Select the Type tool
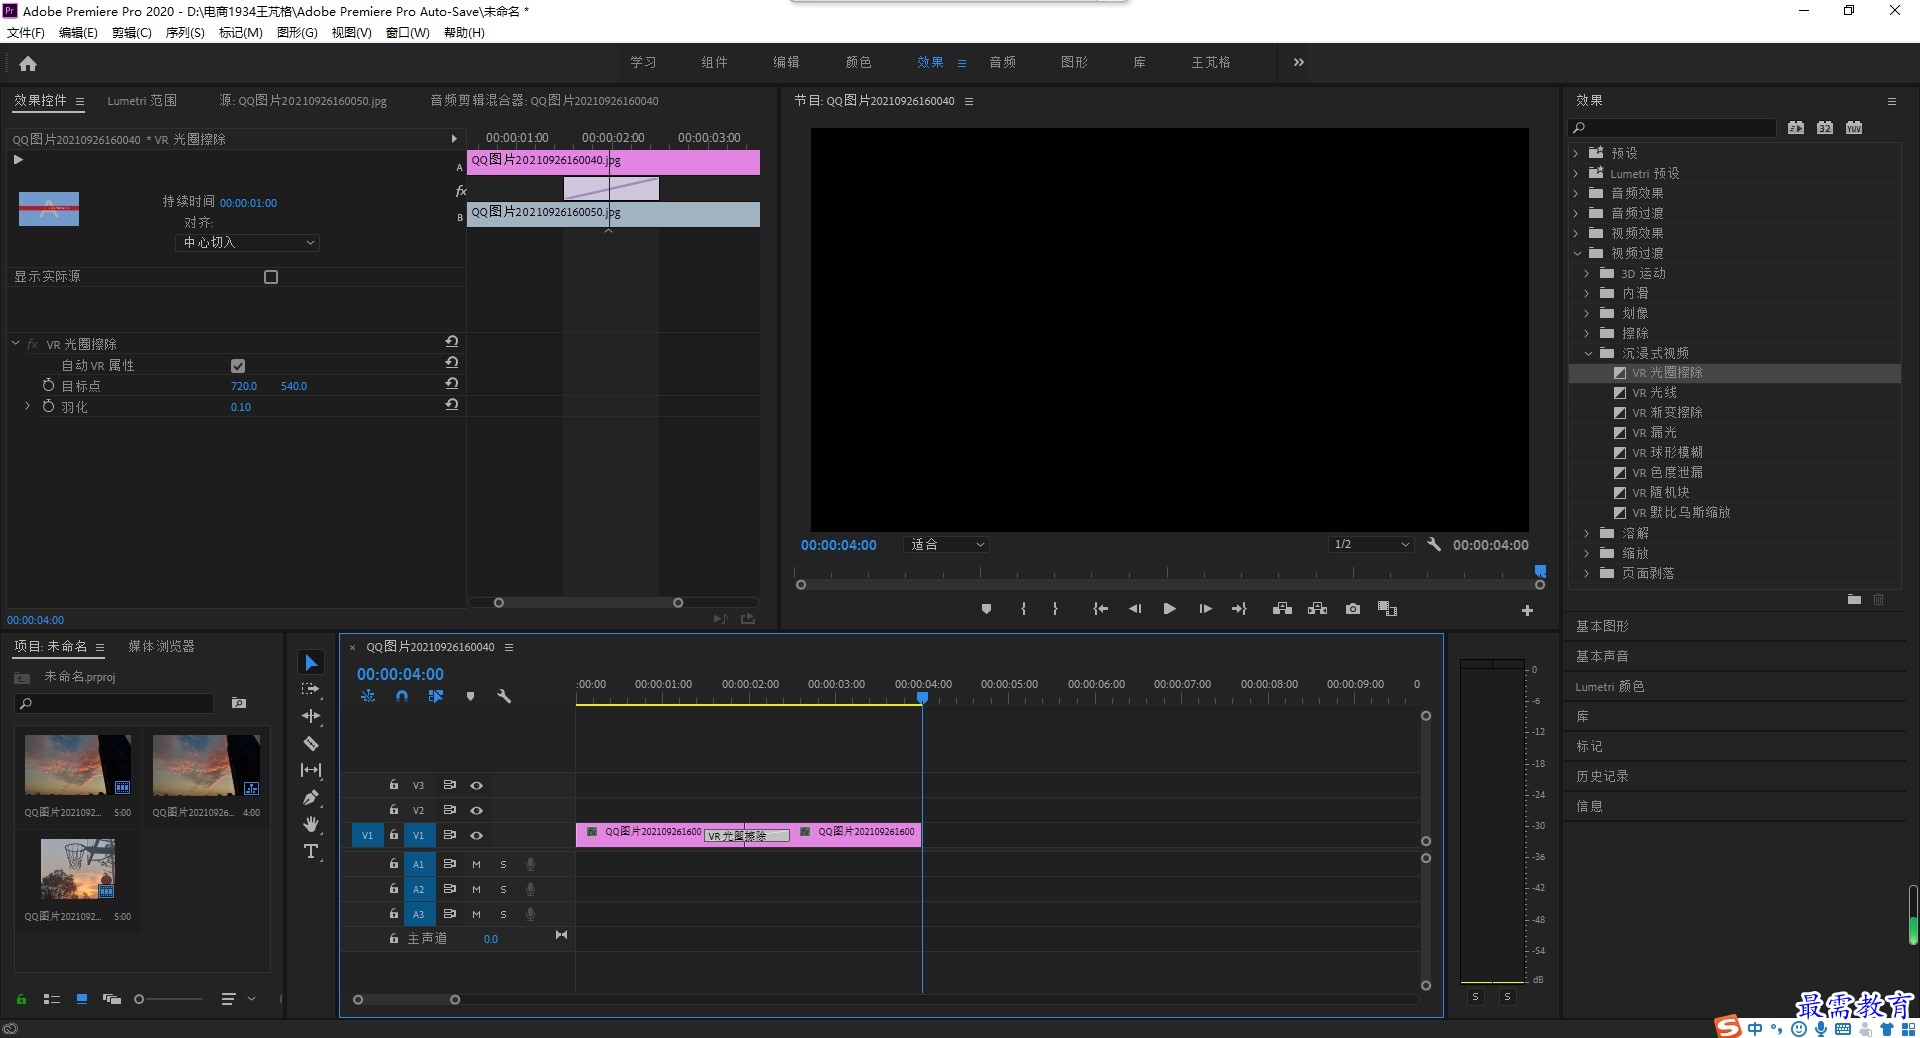This screenshot has width=1920, height=1038. pyautogui.click(x=311, y=851)
